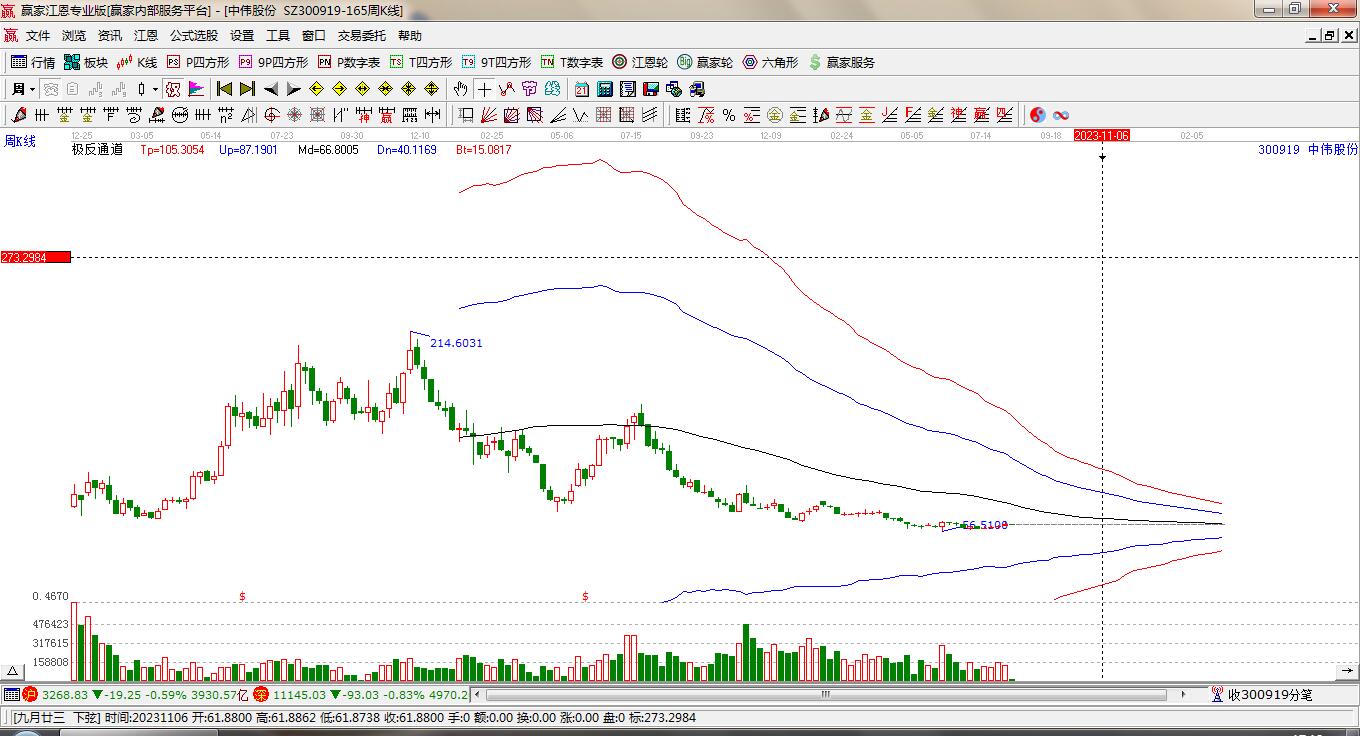The width and height of the screenshot is (1360, 736).
Task: Jump to the first bar
Action: point(224,89)
